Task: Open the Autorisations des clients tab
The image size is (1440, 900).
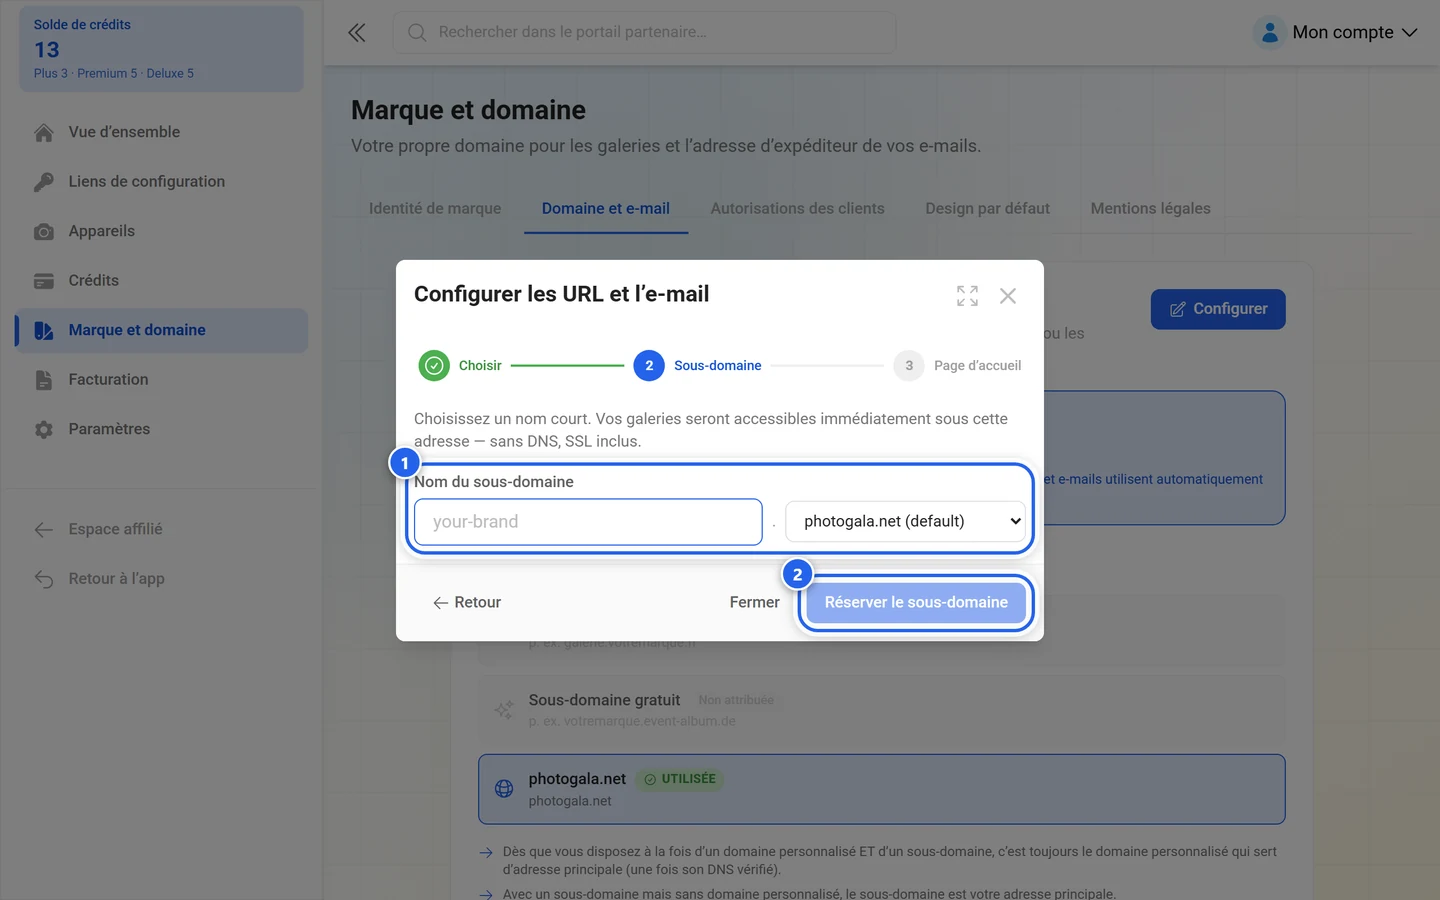Action: point(798,209)
